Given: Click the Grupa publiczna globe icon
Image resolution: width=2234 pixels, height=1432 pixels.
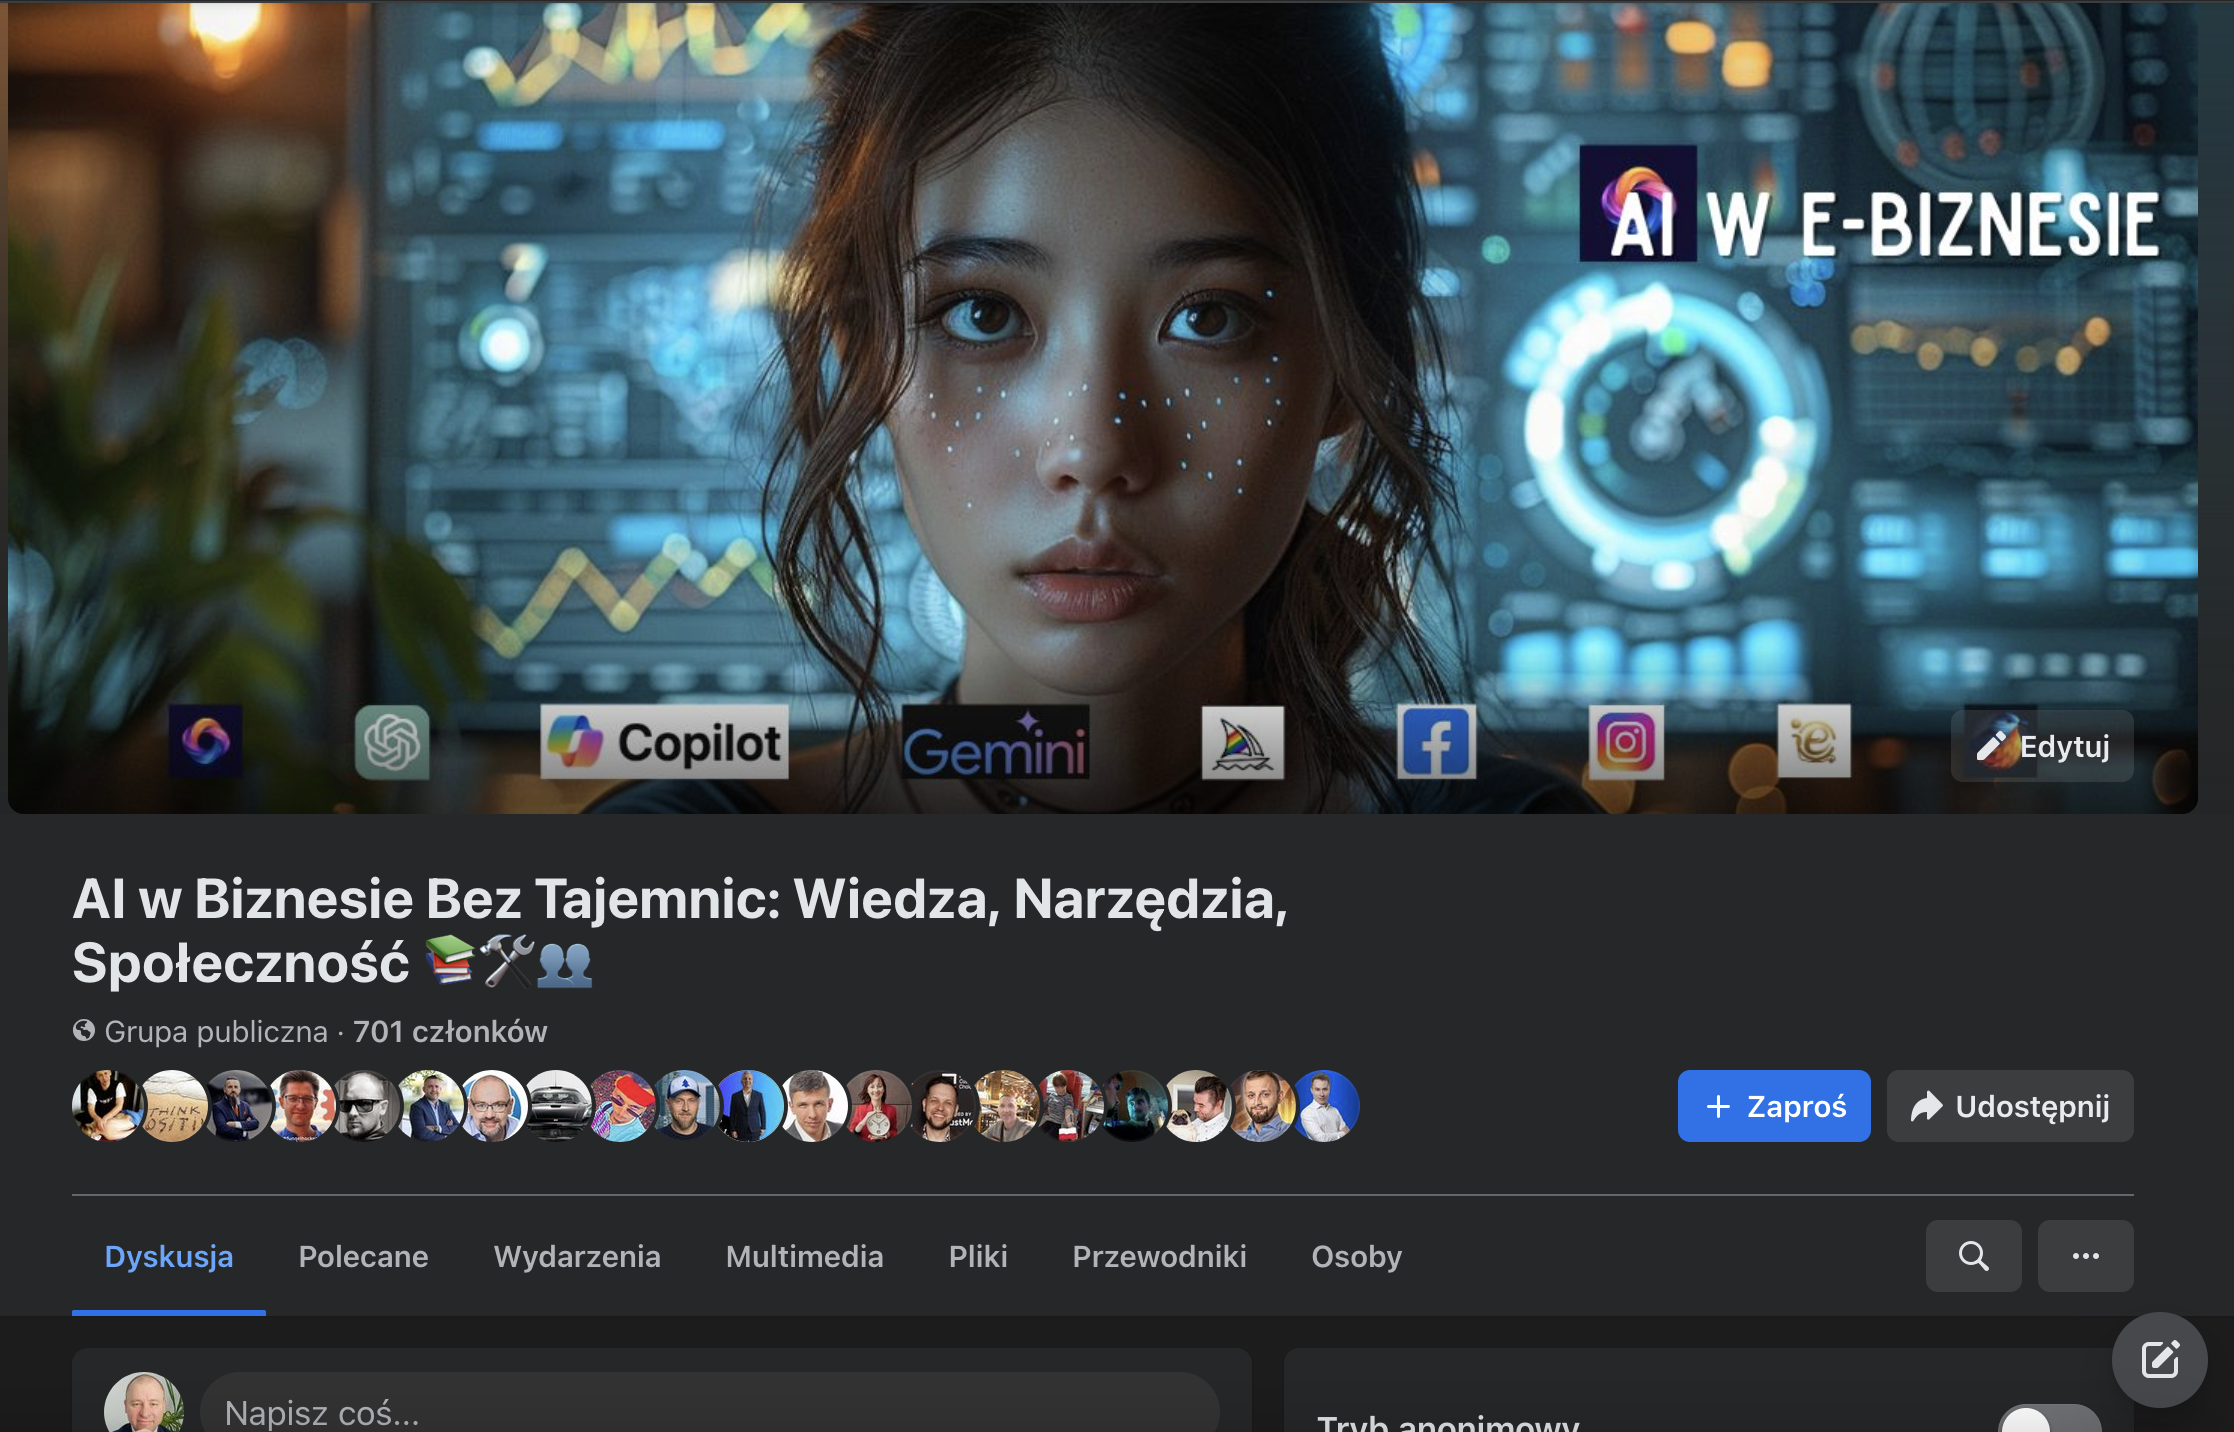Looking at the screenshot, I should [84, 1030].
